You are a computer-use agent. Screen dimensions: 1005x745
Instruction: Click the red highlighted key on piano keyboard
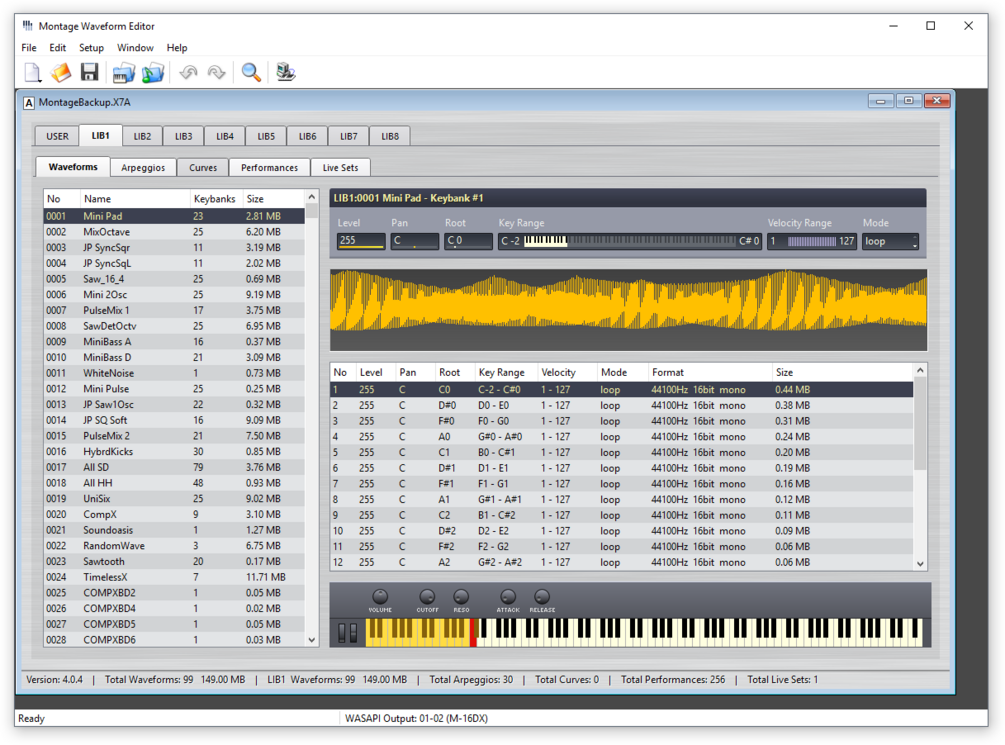coord(474,633)
